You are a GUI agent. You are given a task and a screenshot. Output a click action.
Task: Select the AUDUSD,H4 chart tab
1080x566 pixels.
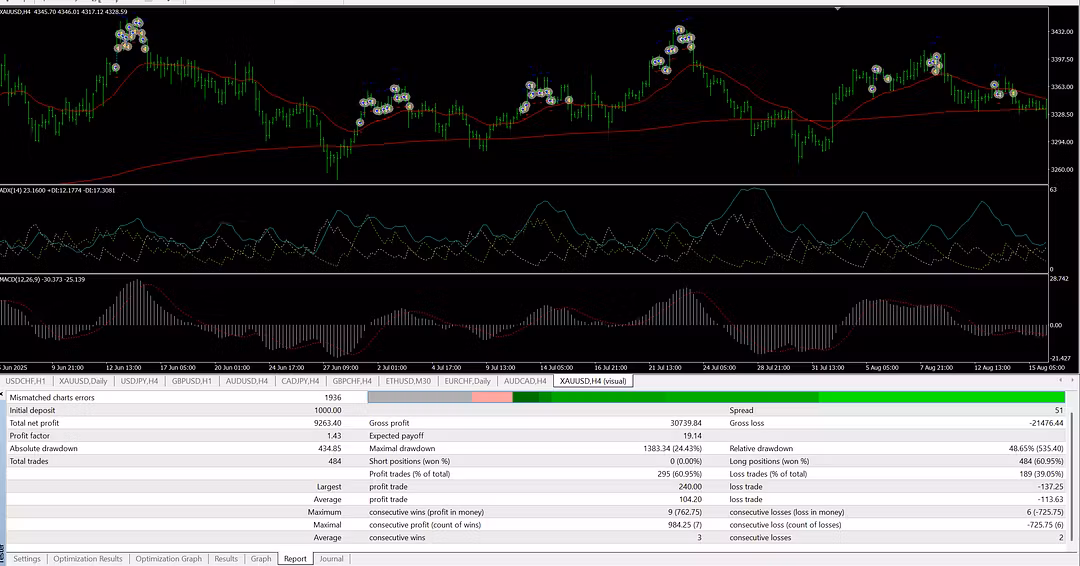click(x=247, y=381)
